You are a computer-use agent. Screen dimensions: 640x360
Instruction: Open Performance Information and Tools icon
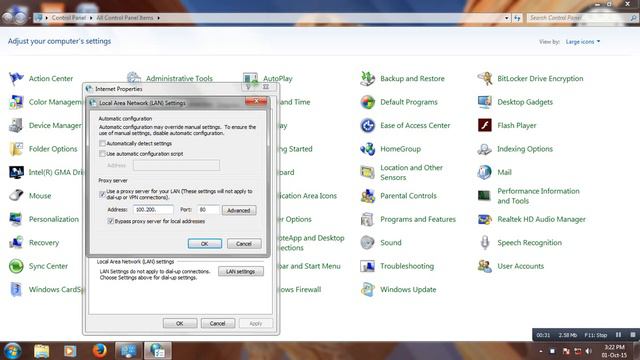coord(484,196)
